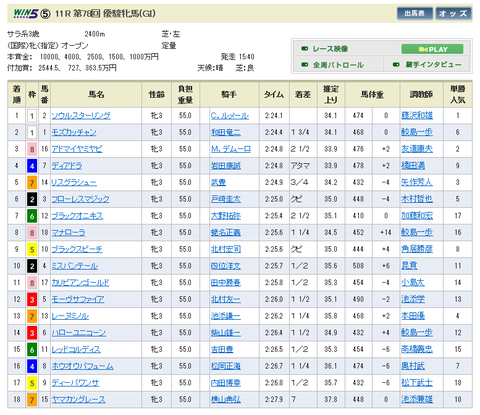Click the green PLAY video button

432,49
